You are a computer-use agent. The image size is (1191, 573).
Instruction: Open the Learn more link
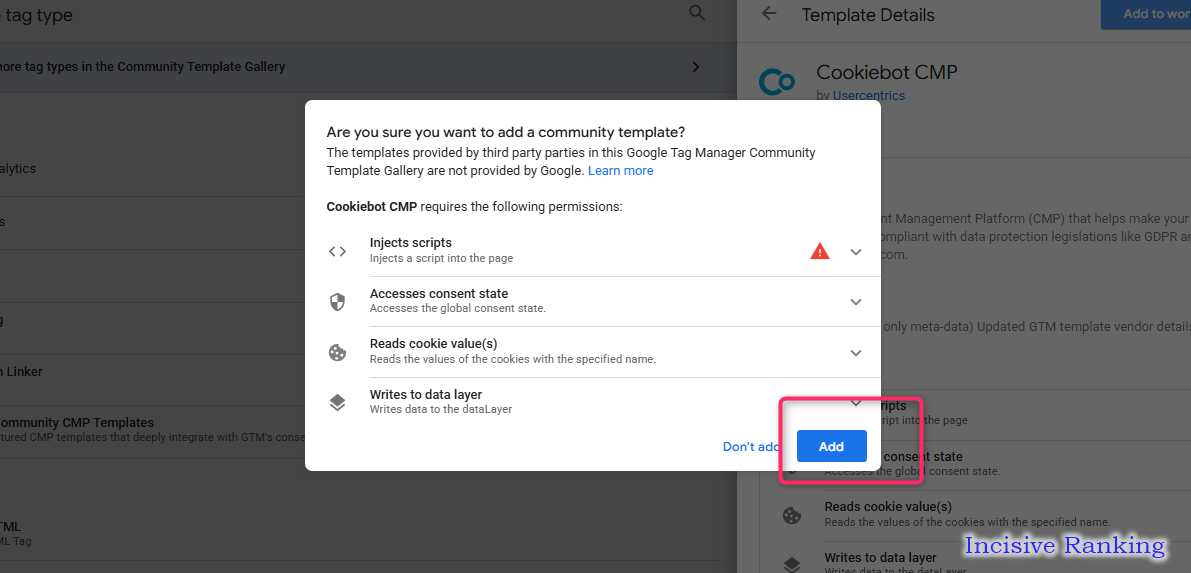point(621,170)
